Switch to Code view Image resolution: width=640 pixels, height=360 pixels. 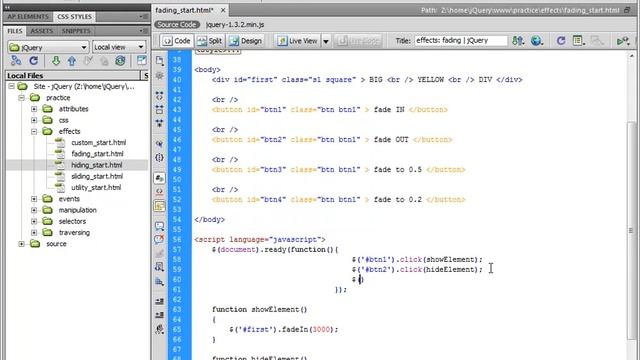pos(176,41)
